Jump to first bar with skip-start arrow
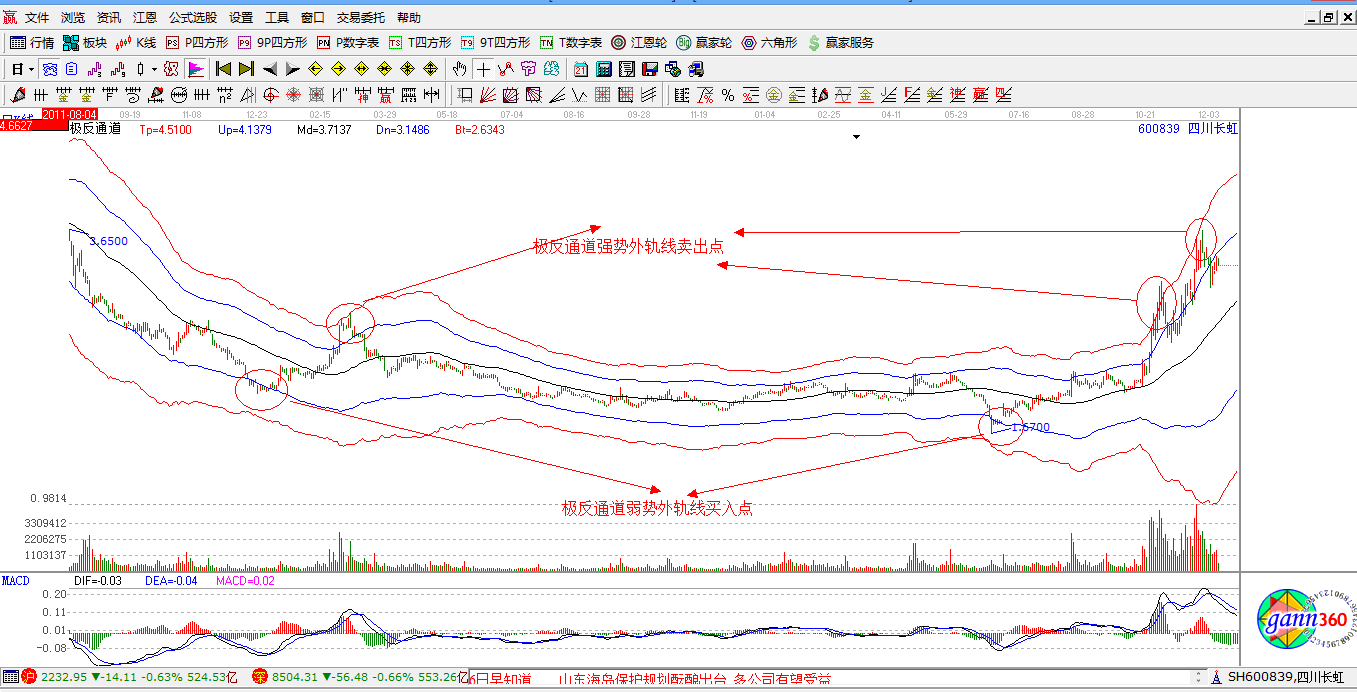The image size is (1357, 692). point(223,69)
